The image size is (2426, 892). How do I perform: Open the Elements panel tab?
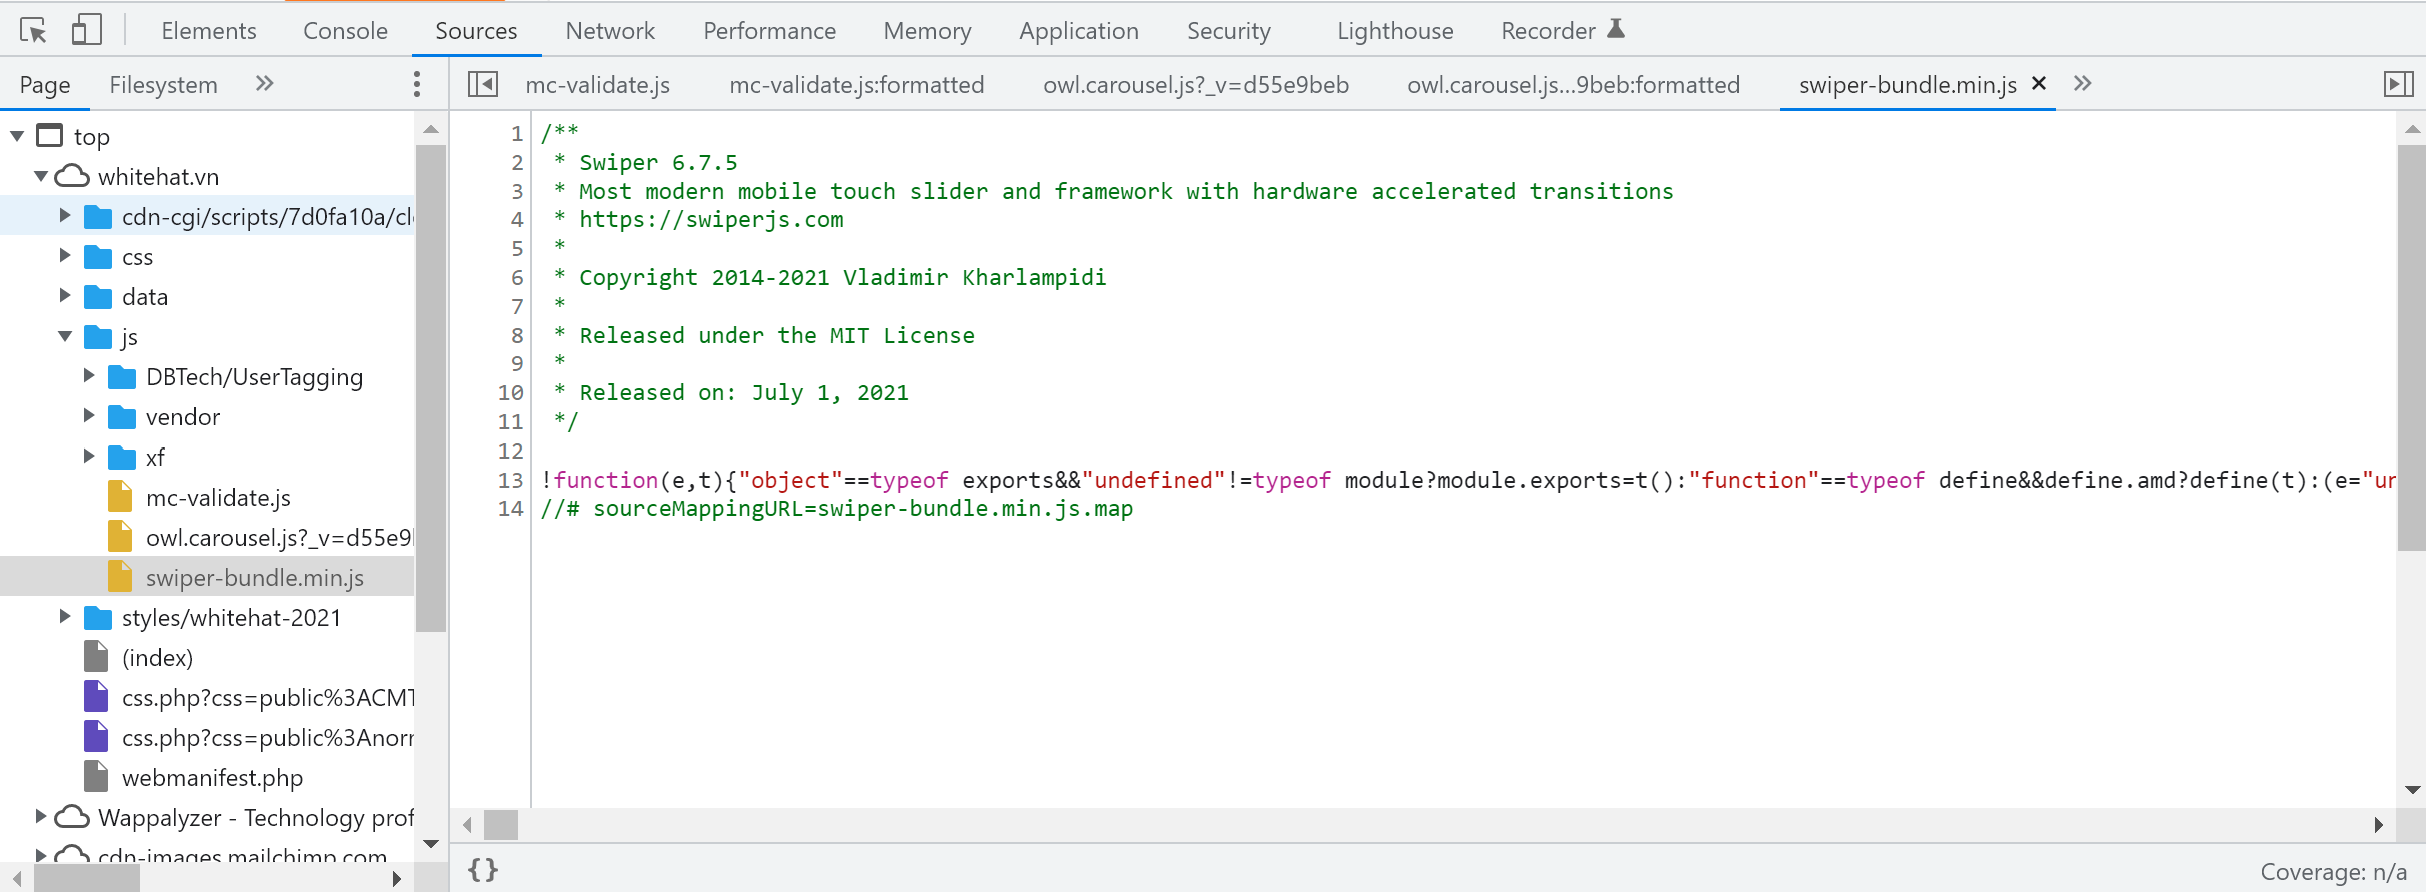pos(209,31)
